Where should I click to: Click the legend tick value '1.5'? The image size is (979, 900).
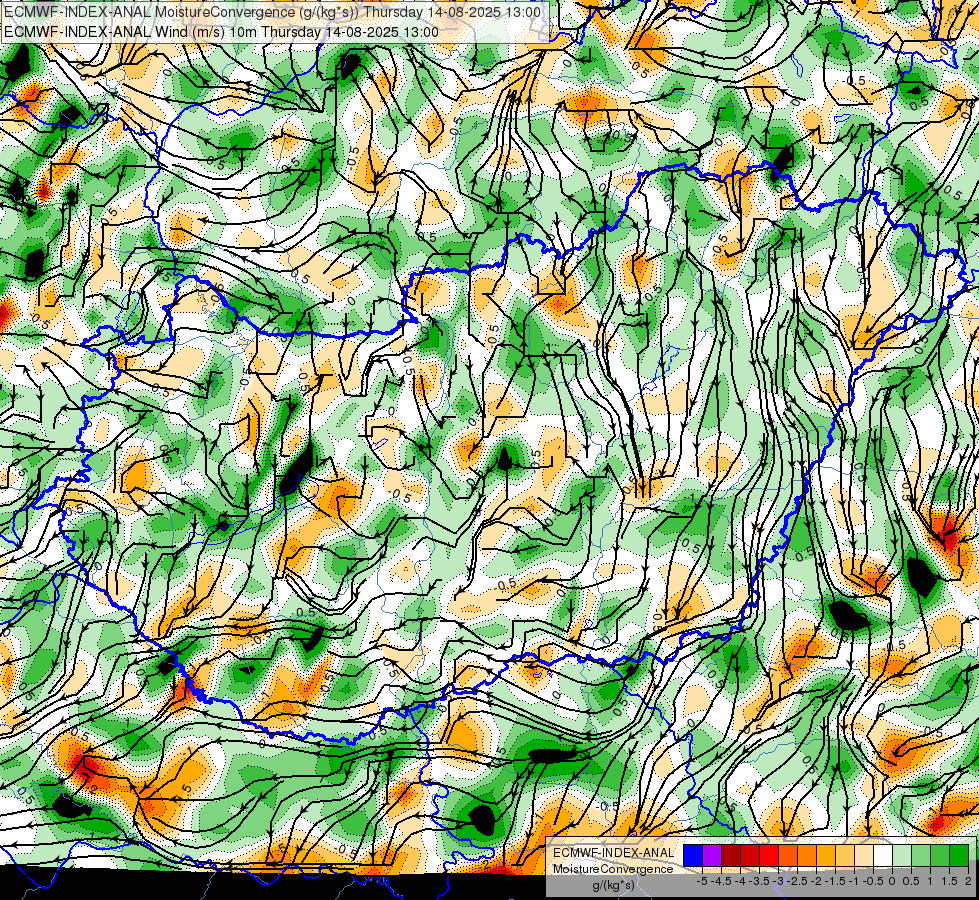pyautogui.click(x=950, y=881)
